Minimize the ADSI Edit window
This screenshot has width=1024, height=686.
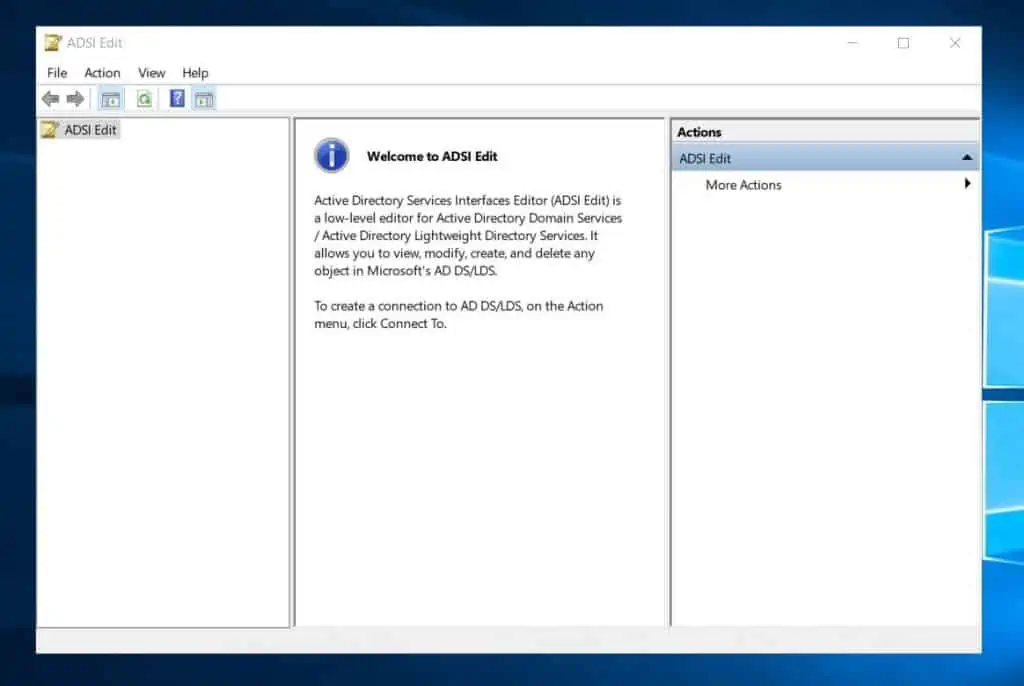852,43
